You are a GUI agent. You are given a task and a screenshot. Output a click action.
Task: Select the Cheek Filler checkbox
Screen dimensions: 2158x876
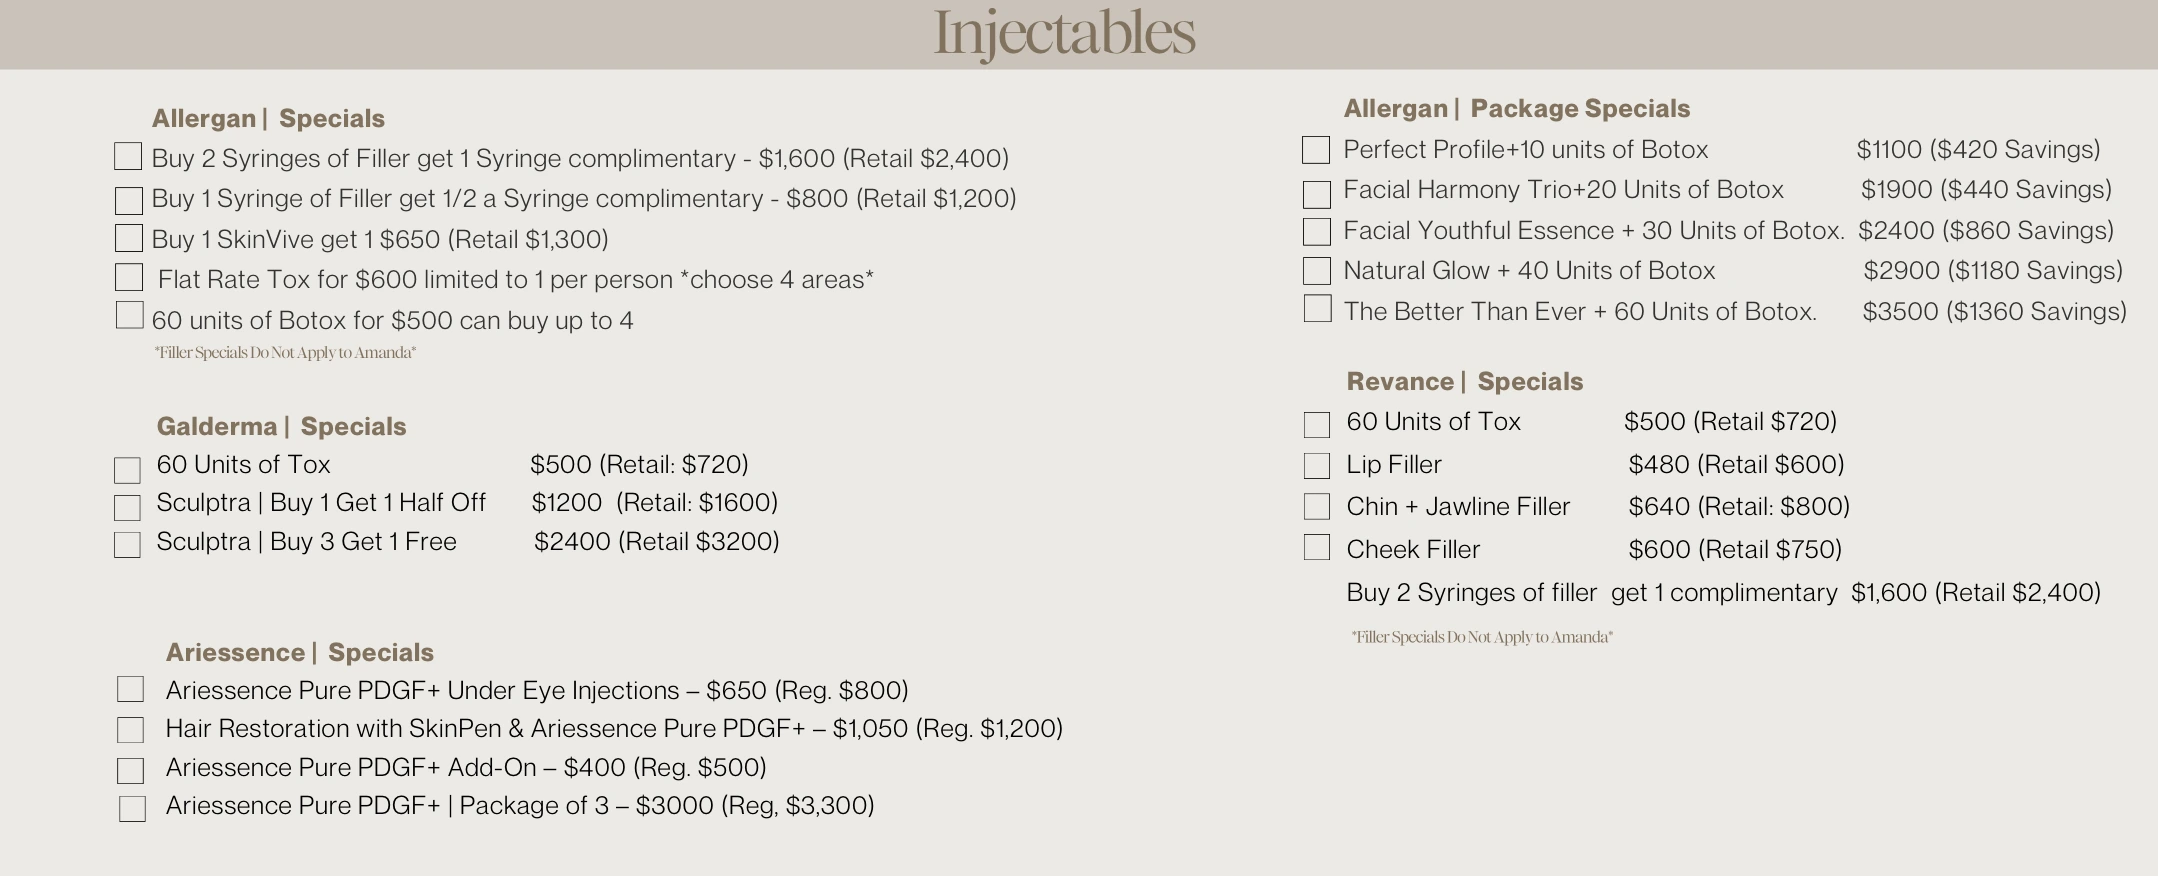click(x=1317, y=547)
